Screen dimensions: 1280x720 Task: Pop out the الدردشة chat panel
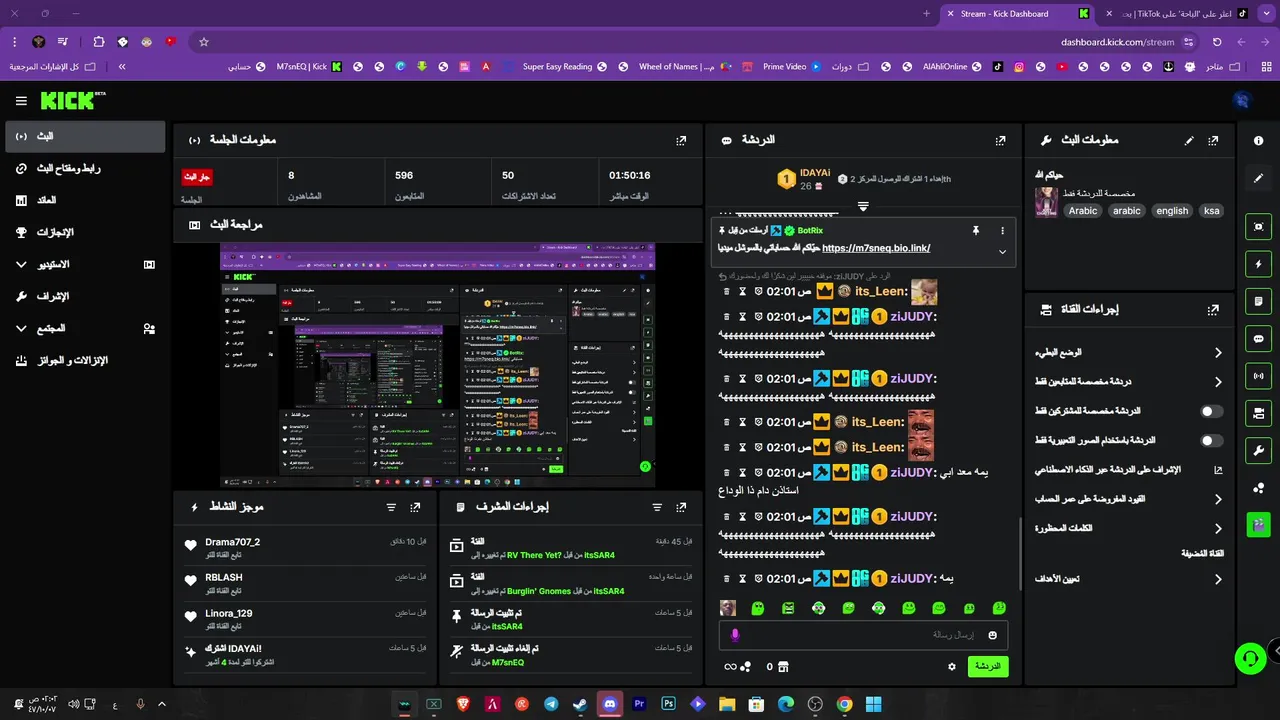click(1000, 141)
